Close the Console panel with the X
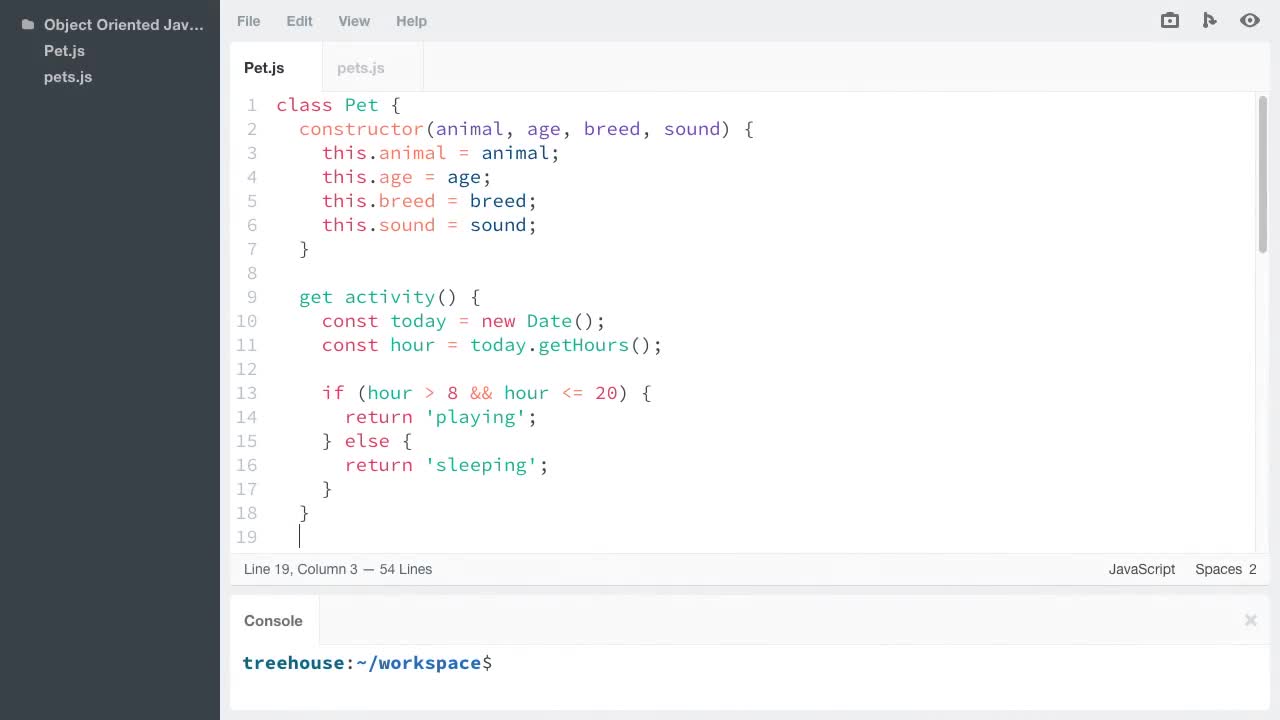 point(1250,620)
